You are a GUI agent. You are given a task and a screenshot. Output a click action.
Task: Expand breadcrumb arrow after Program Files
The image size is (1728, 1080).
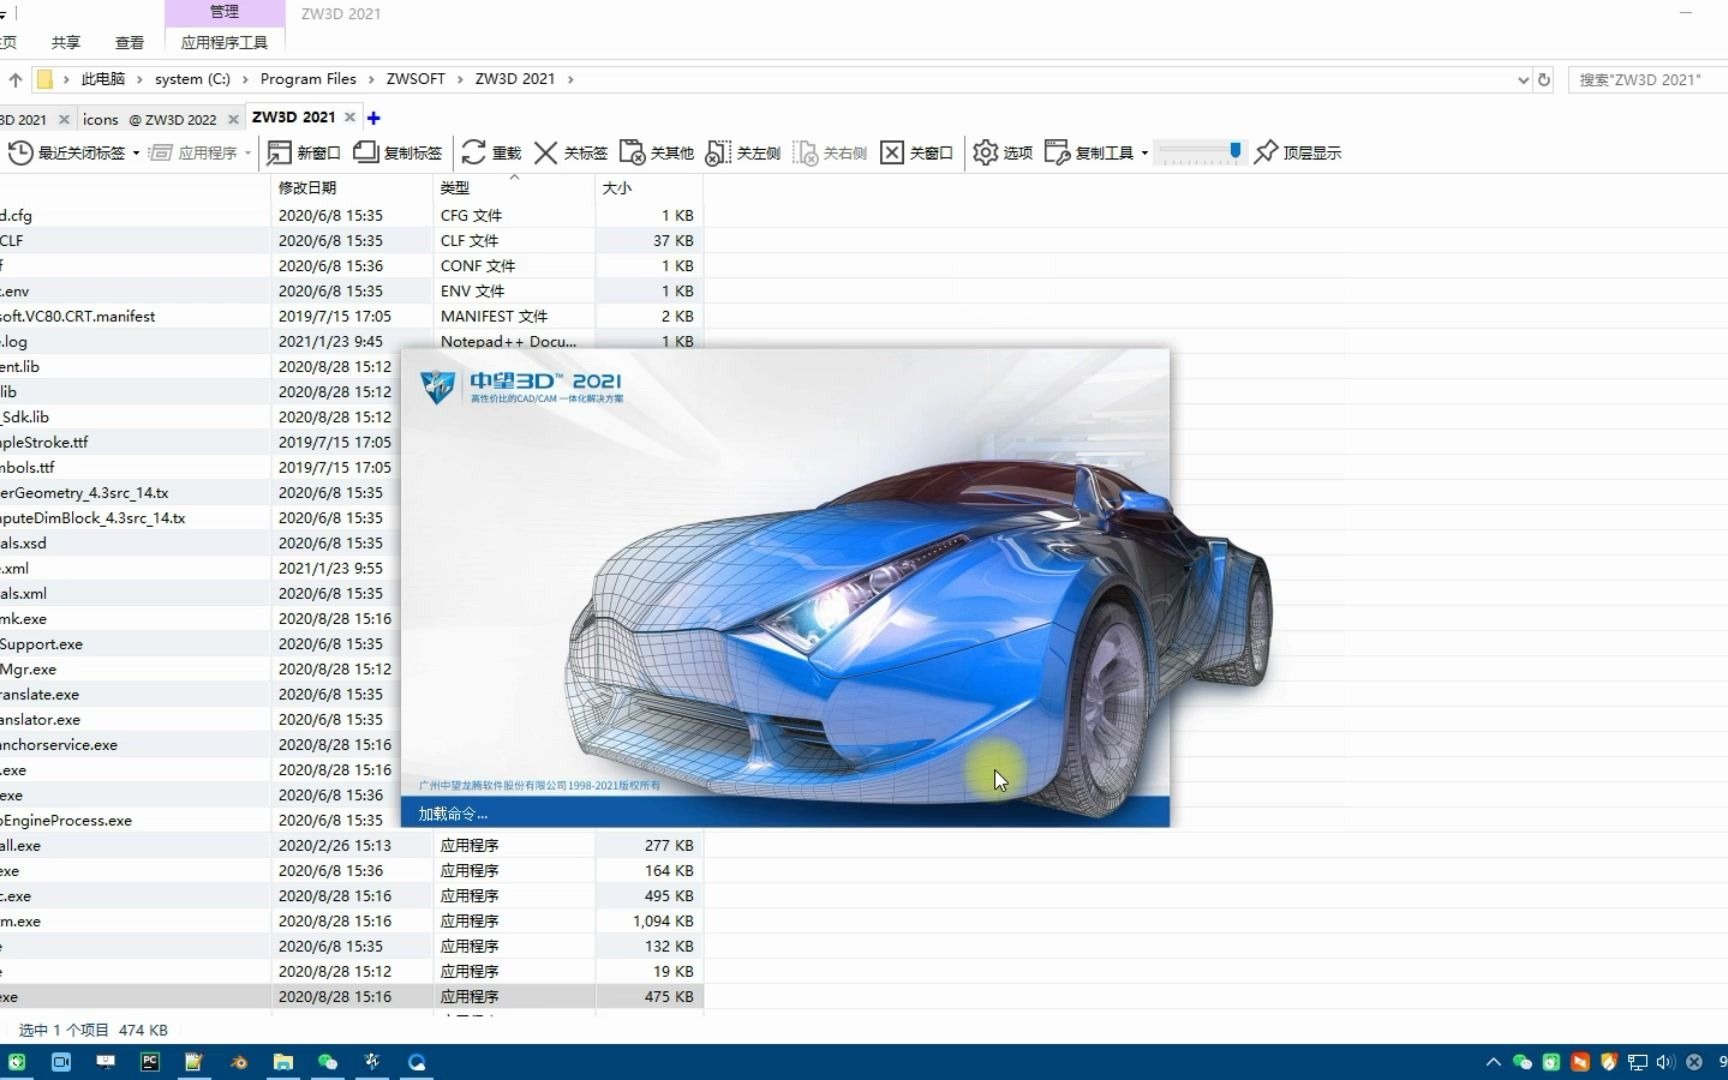pyautogui.click(x=371, y=79)
